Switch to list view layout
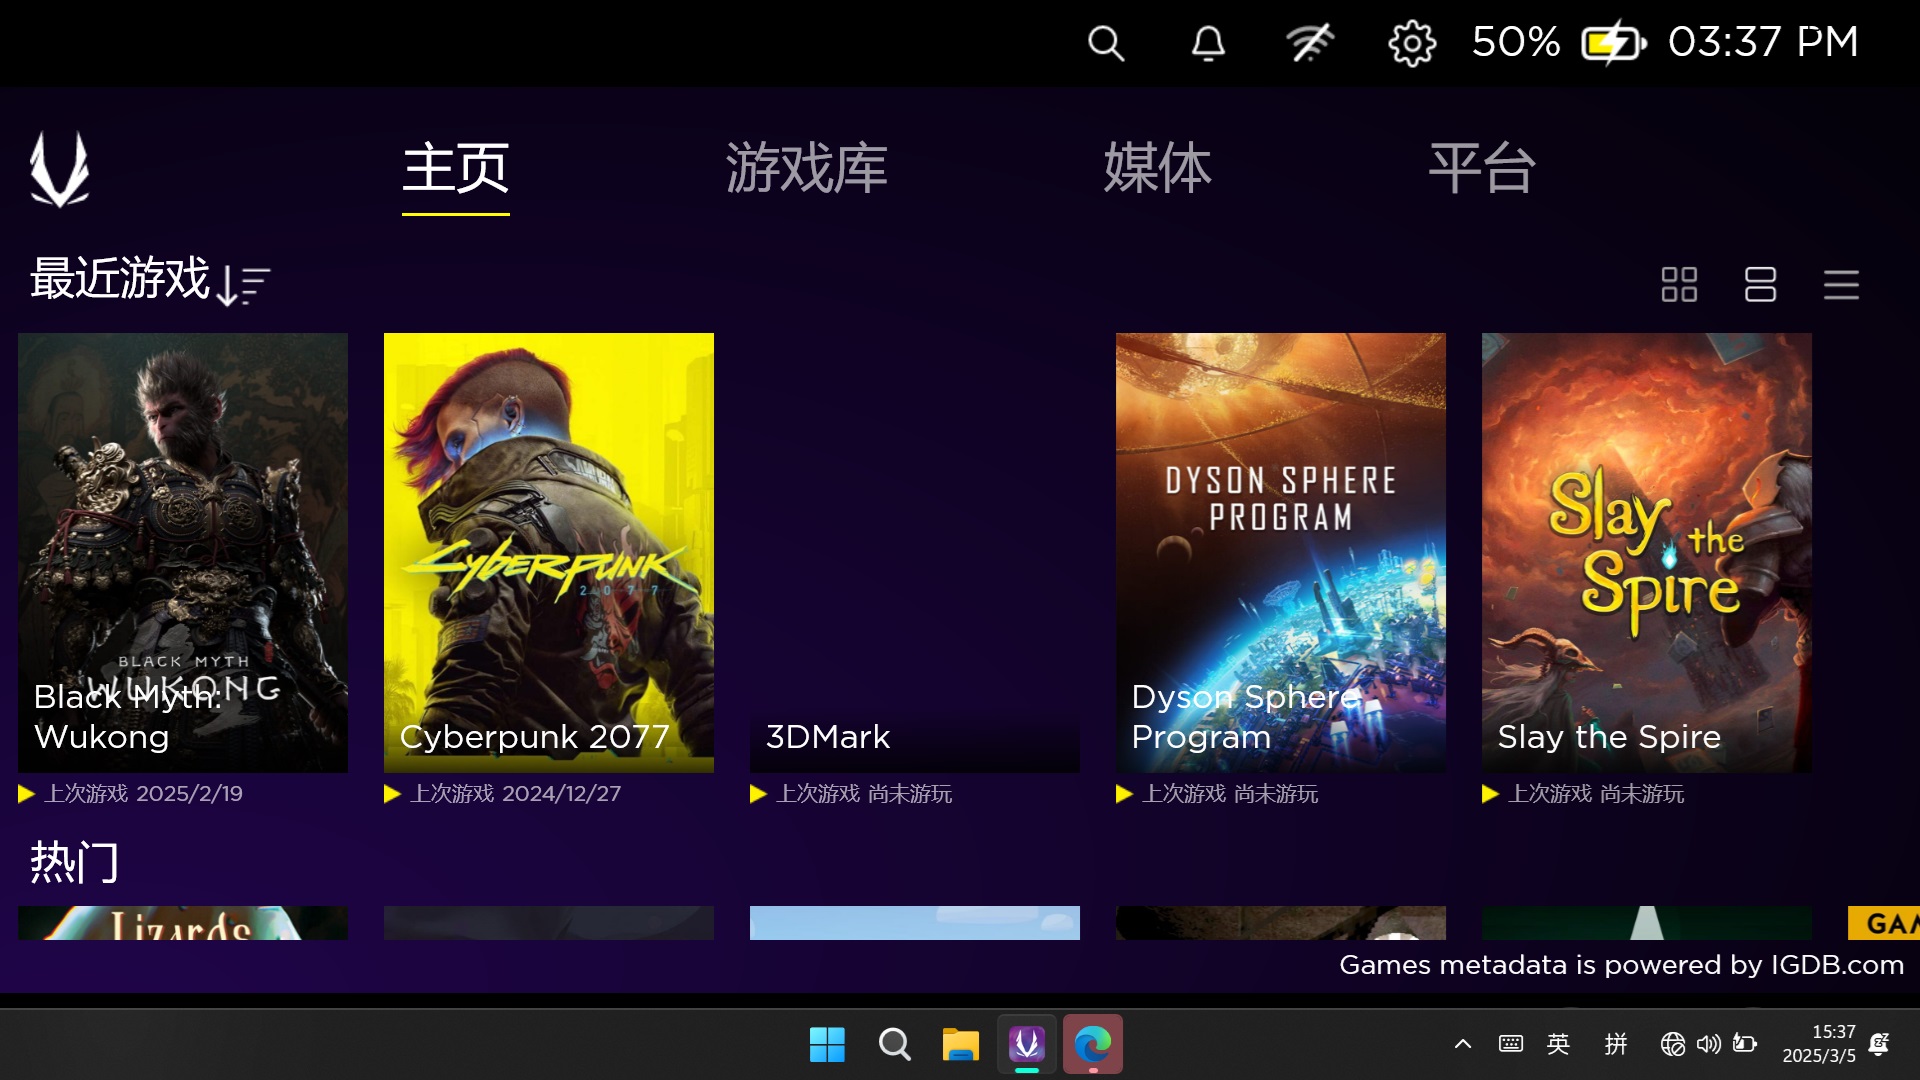The image size is (1920, 1080). pyautogui.click(x=1841, y=284)
